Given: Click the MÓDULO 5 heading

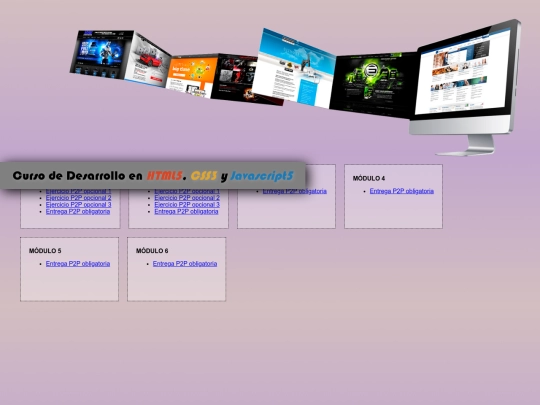Looking at the screenshot, I should pyautogui.click(x=45, y=251).
